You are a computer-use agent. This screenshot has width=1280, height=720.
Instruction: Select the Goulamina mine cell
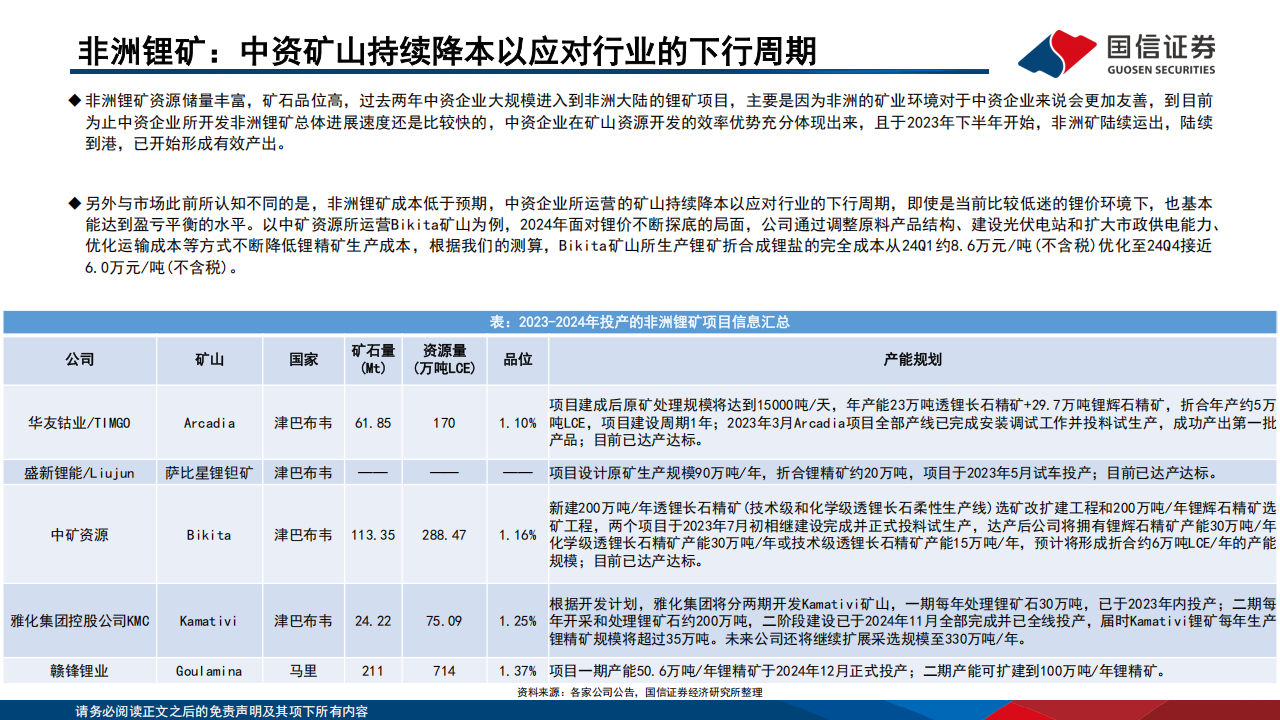210,671
